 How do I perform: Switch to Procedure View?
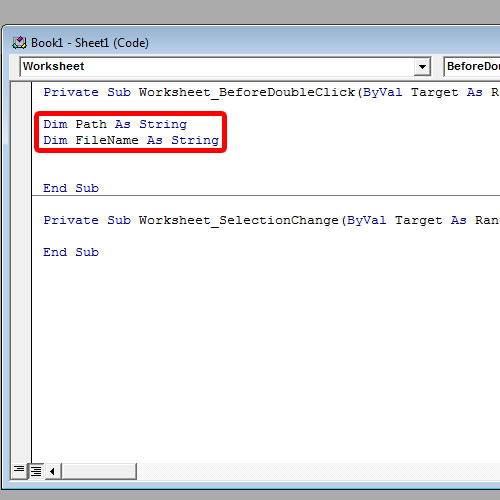click(x=19, y=471)
